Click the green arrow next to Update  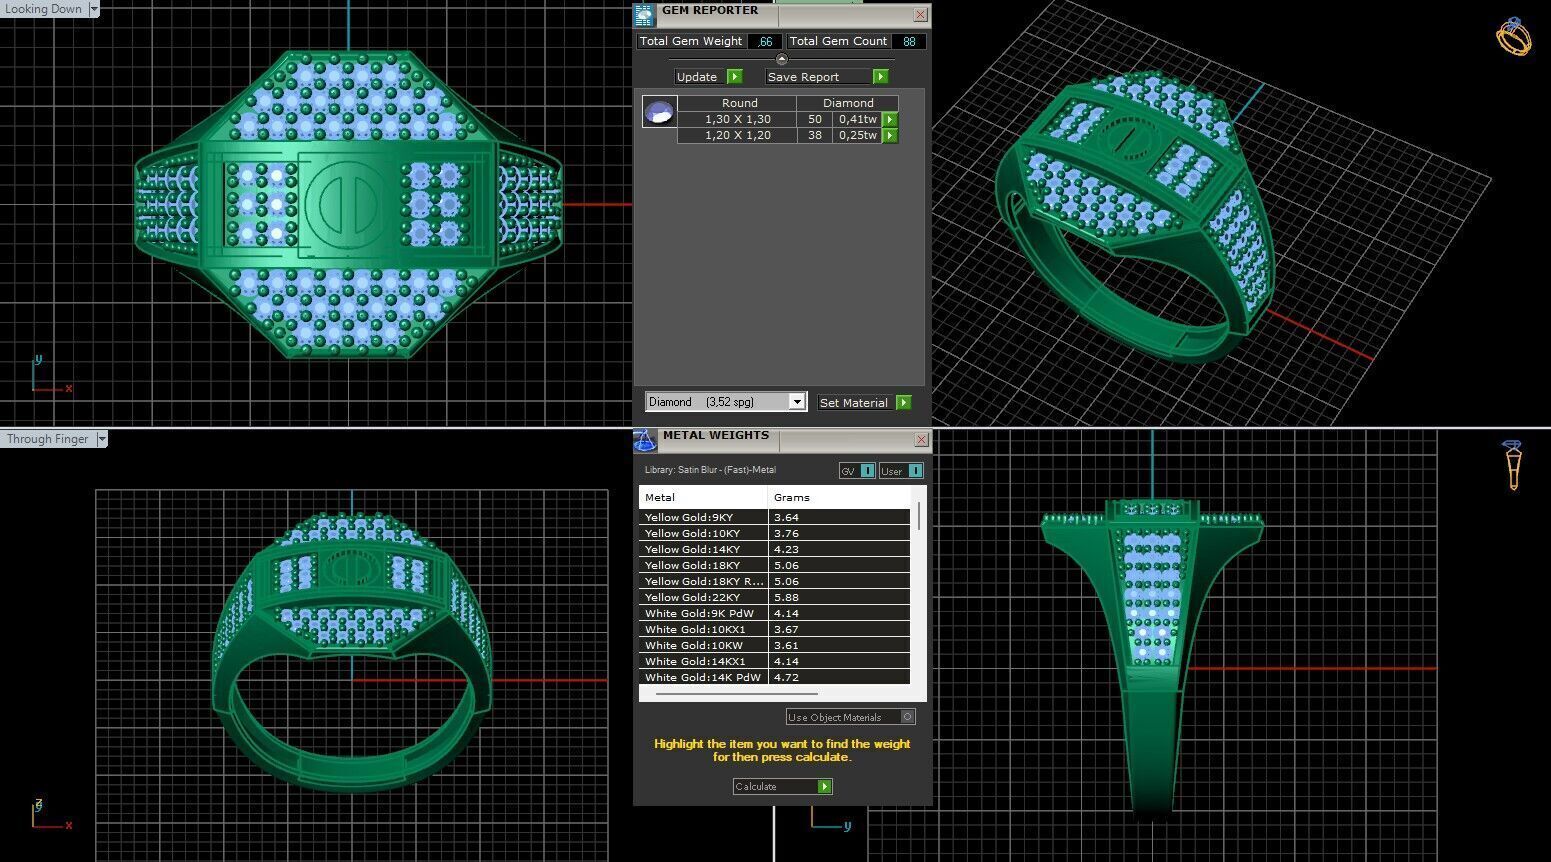pos(735,77)
